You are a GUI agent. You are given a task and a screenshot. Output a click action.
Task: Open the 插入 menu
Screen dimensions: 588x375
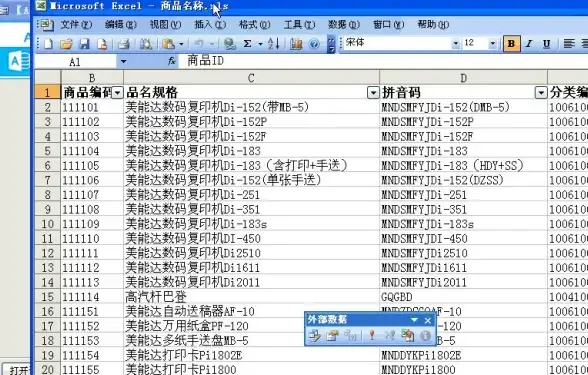(210, 25)
